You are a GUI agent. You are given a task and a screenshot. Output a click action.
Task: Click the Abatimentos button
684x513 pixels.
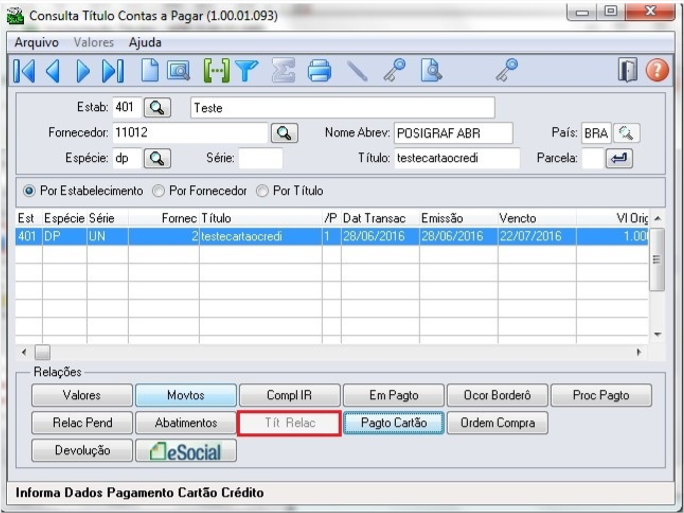pos(186,423)
